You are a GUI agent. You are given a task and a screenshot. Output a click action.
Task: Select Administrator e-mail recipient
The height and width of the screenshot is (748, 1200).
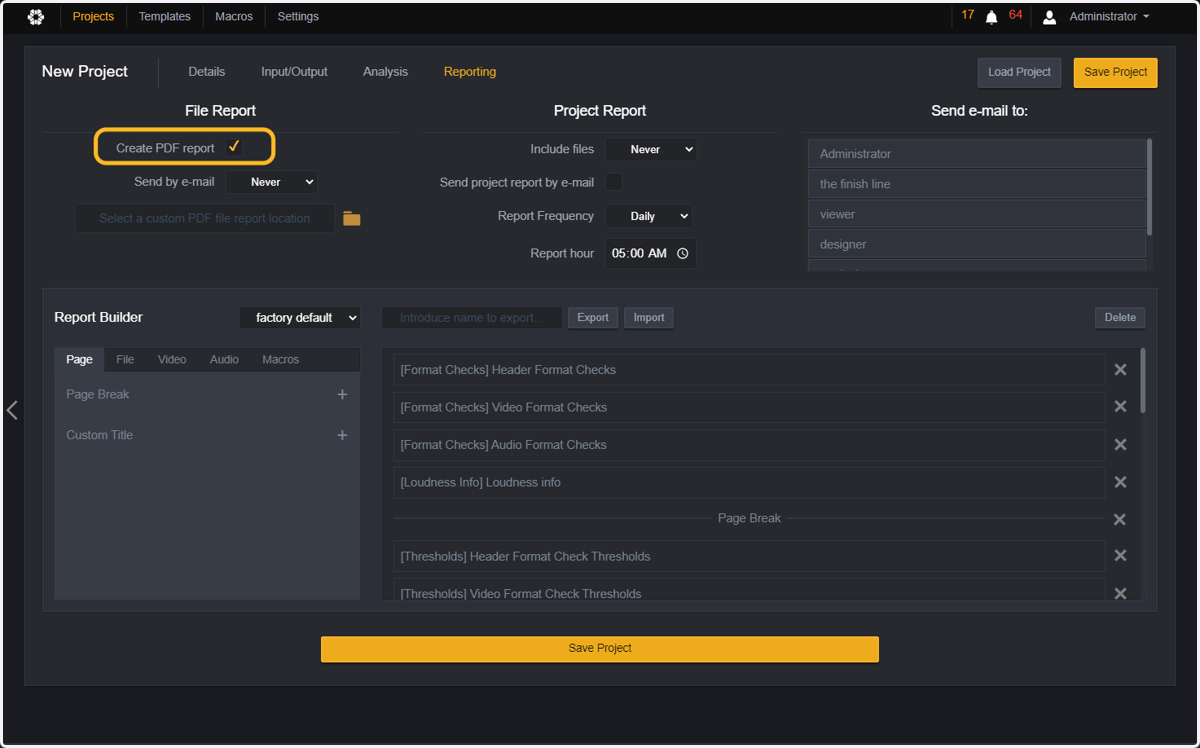click(977, 154)
